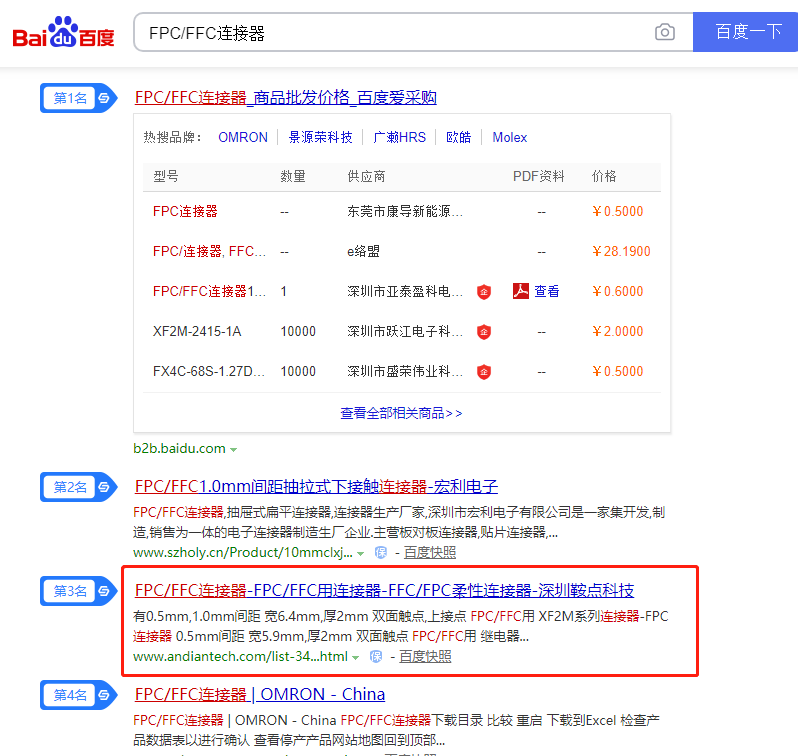Open www.szholy.cn/Product URL
The height and width of the screenshot is (756, 798).
pos(243,552)
